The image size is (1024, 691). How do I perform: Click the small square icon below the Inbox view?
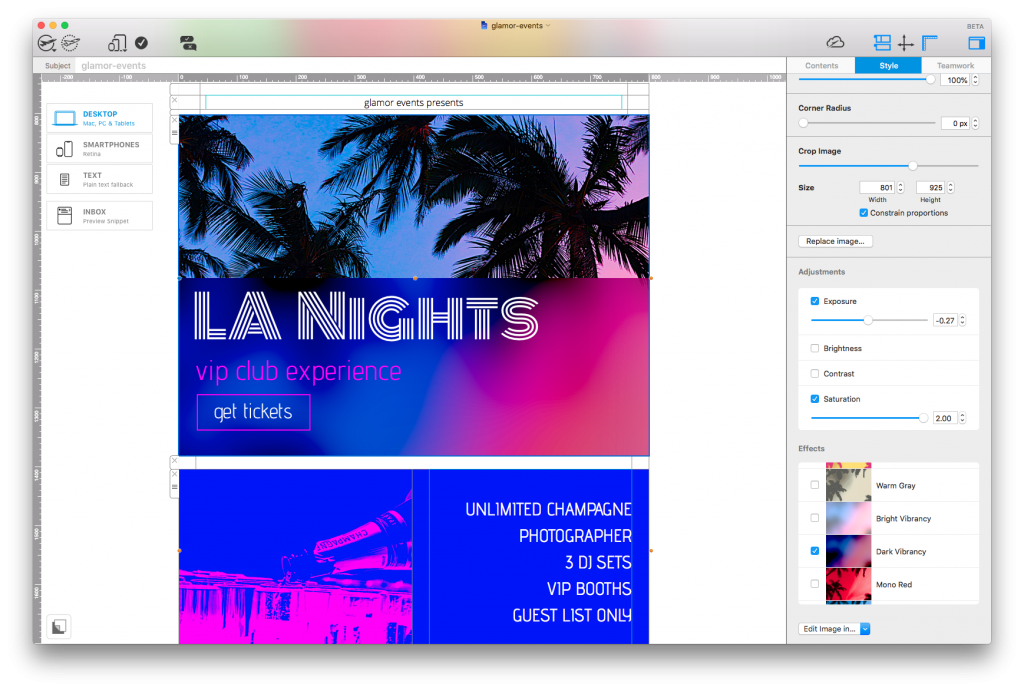tap(59, 626)
